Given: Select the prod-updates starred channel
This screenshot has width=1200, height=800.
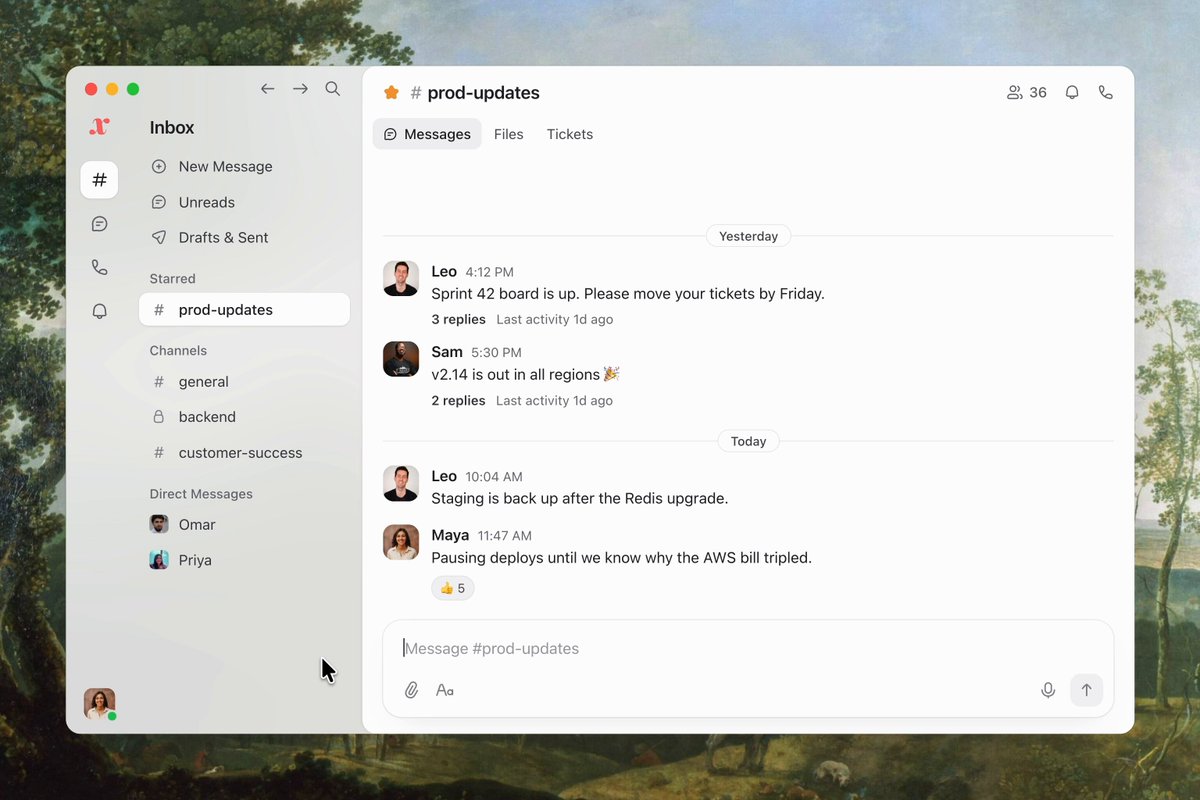Looking at the screenshot, I should pos(244,310).
